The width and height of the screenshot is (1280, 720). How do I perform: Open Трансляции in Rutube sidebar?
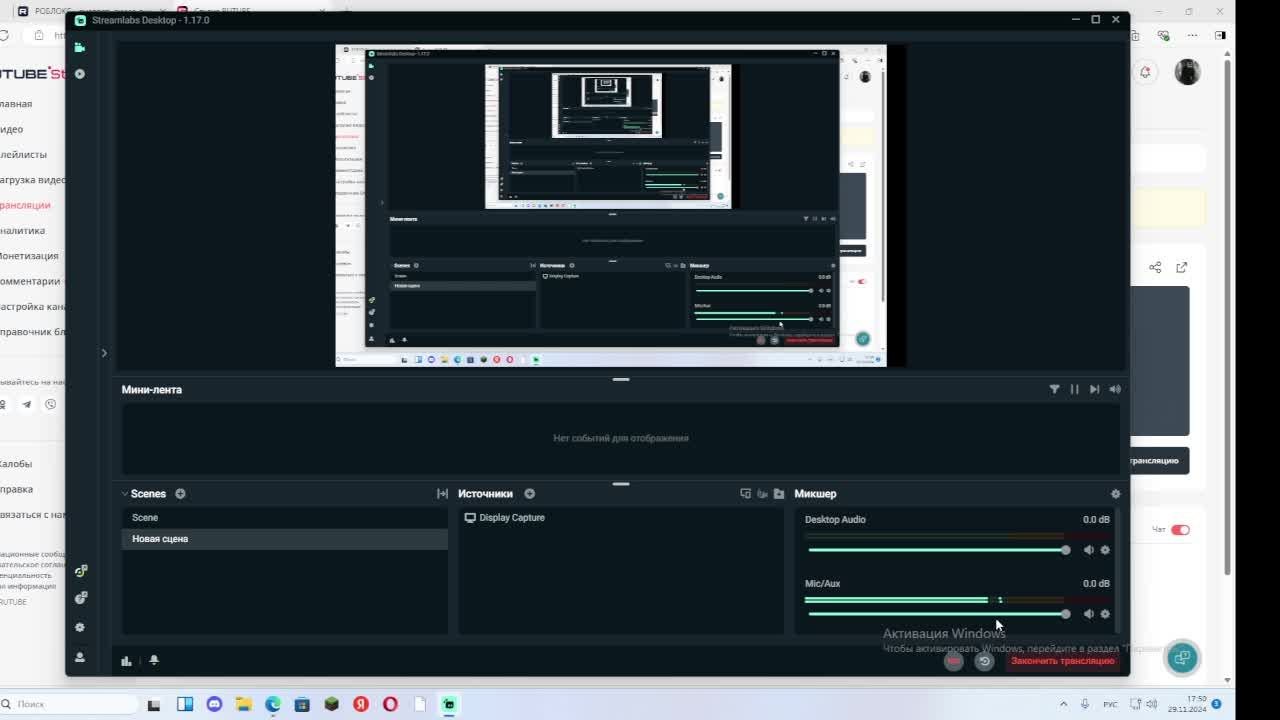click(25, 205)
